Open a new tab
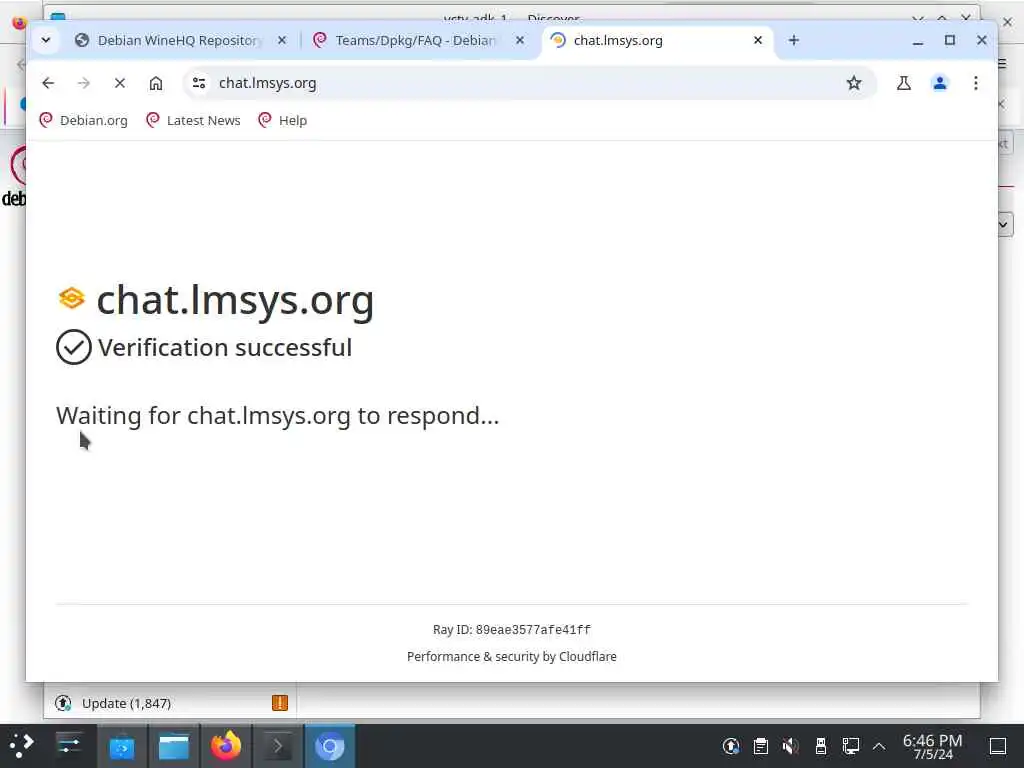 793,40
